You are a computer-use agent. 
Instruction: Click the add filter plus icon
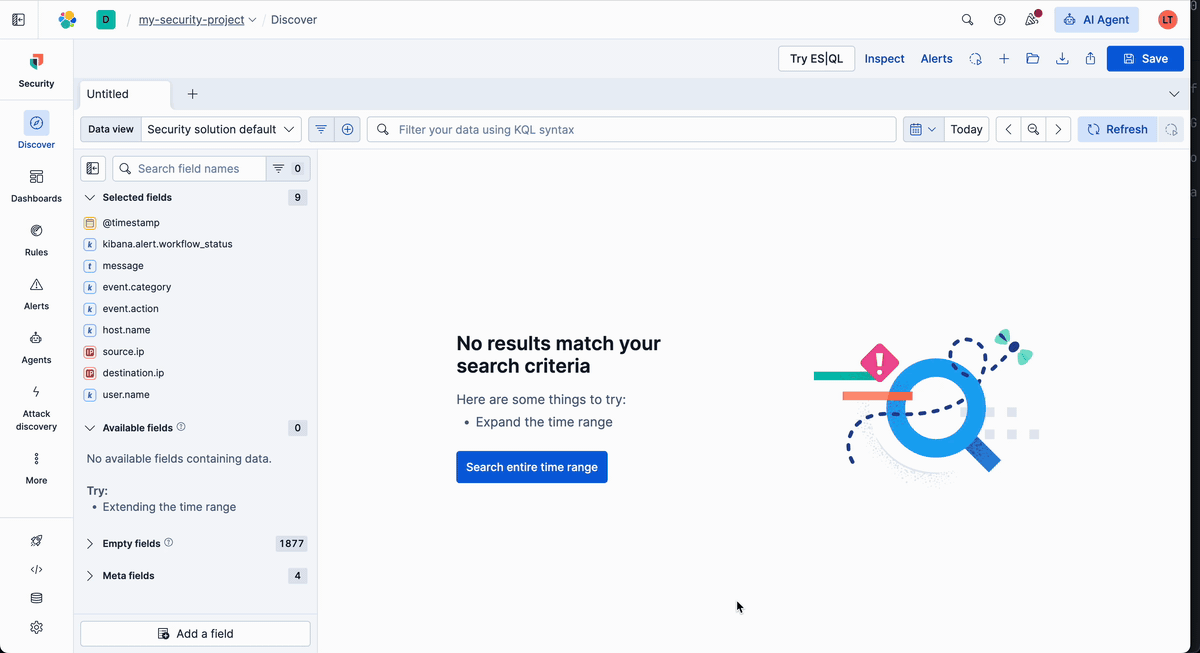pyautogui.click(x=348, y=129)
